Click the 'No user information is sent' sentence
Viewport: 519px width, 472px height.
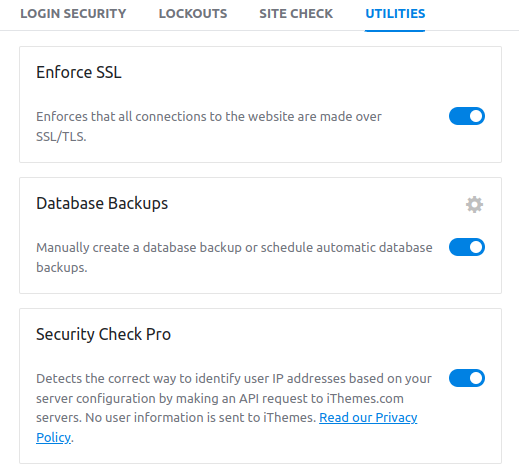tap(200, 418)
